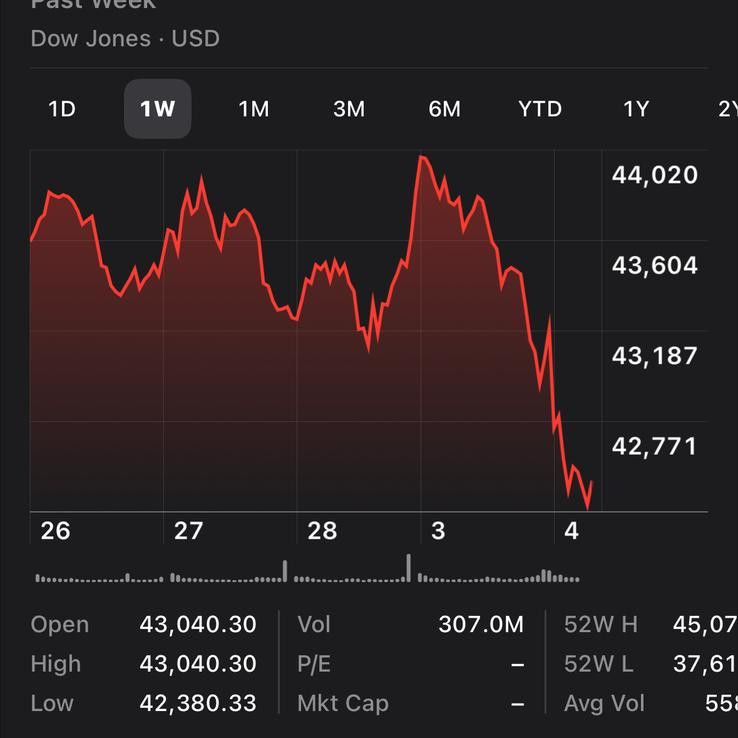The image size is (738, 738).
Task: Tap the Open value 43,040.30
Action: pos(198,625)
